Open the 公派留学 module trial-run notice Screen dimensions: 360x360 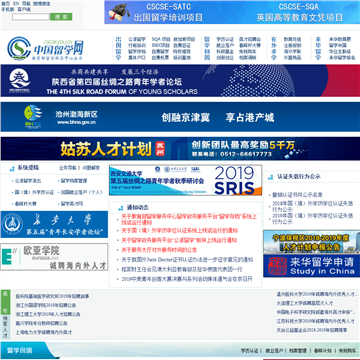[179, 240]
